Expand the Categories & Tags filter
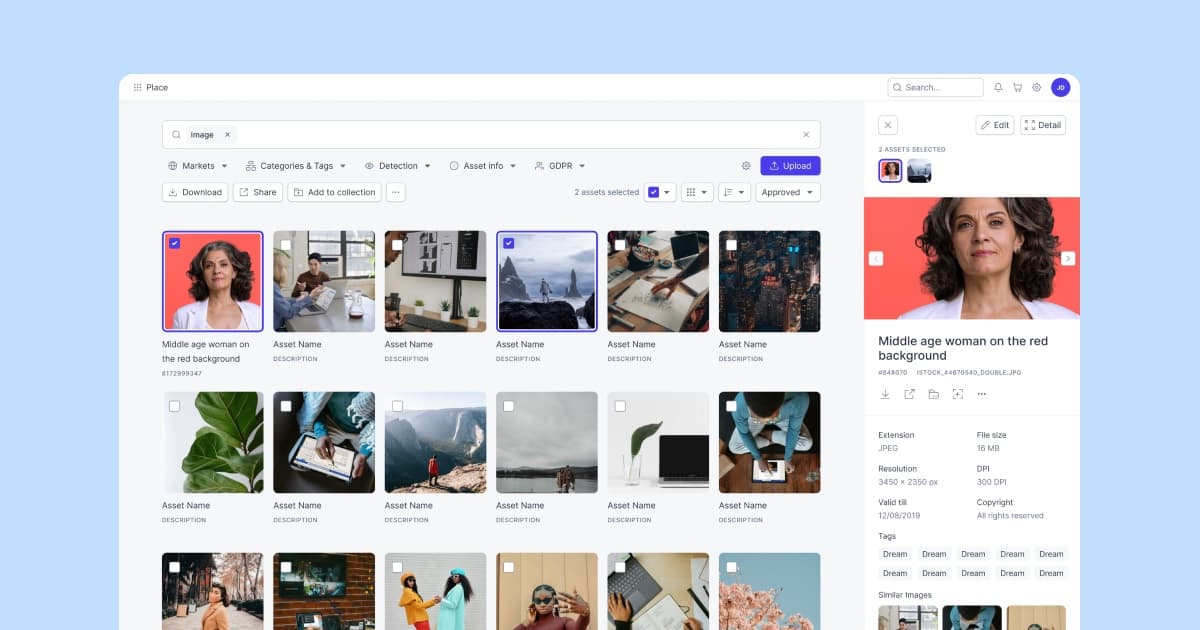 (296, 166)
